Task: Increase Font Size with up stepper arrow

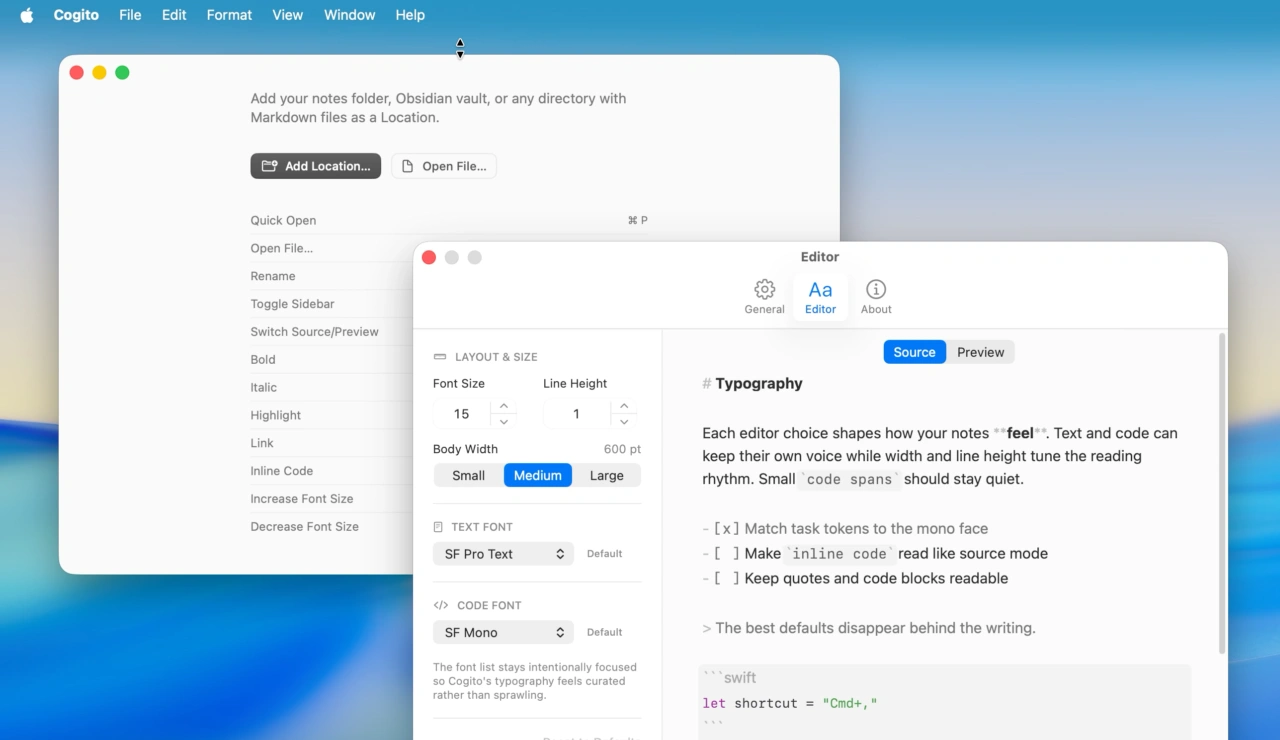Action: tap(504, 406)
